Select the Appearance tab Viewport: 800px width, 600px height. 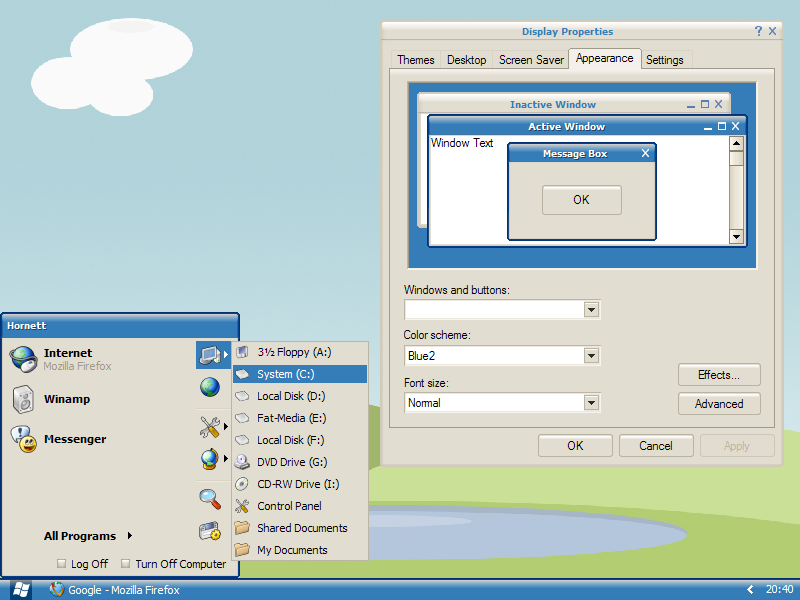click(x=605, y=58)
